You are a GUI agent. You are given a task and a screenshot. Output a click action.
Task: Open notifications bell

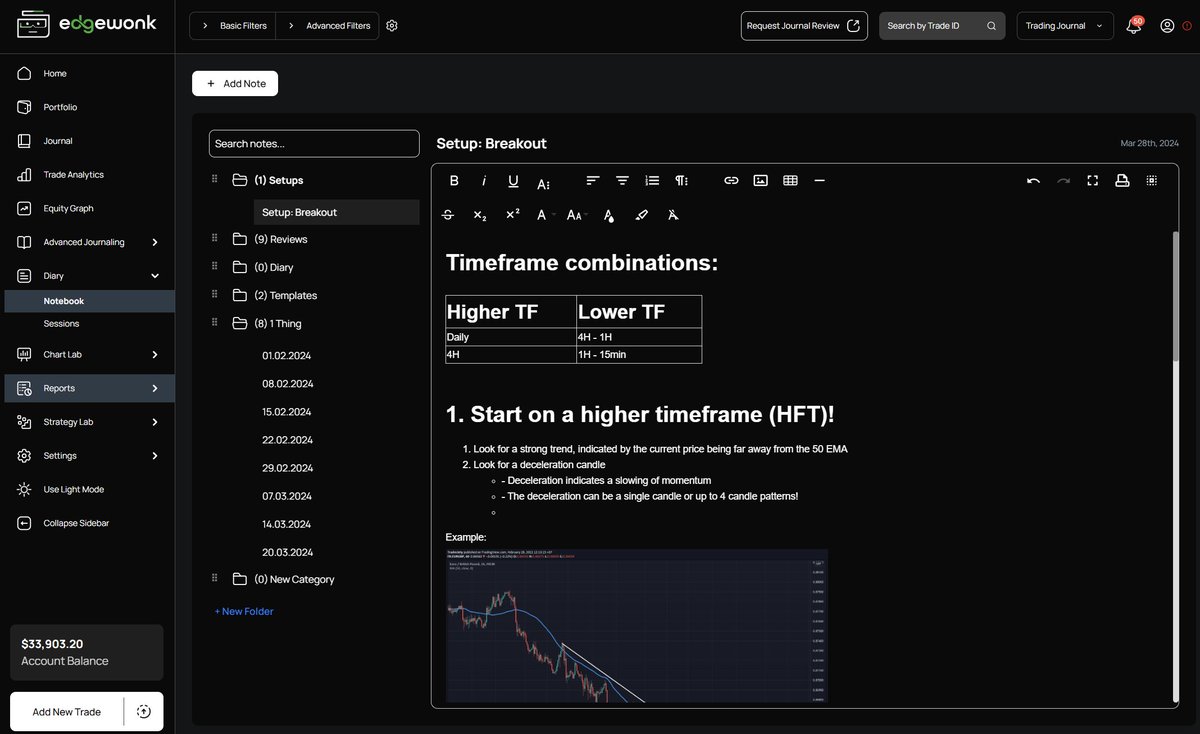click(x=1134, y=25)
